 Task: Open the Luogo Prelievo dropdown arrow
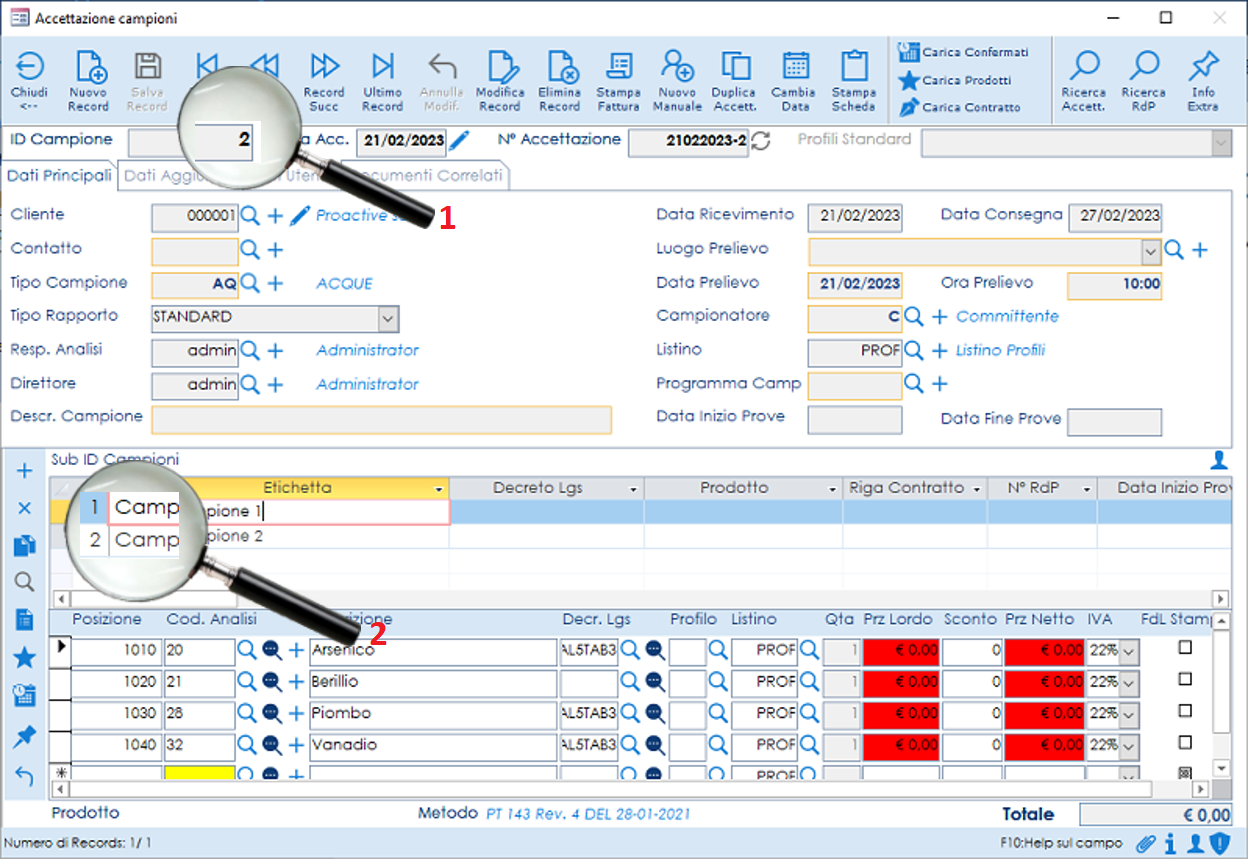tap(1150, 251)
